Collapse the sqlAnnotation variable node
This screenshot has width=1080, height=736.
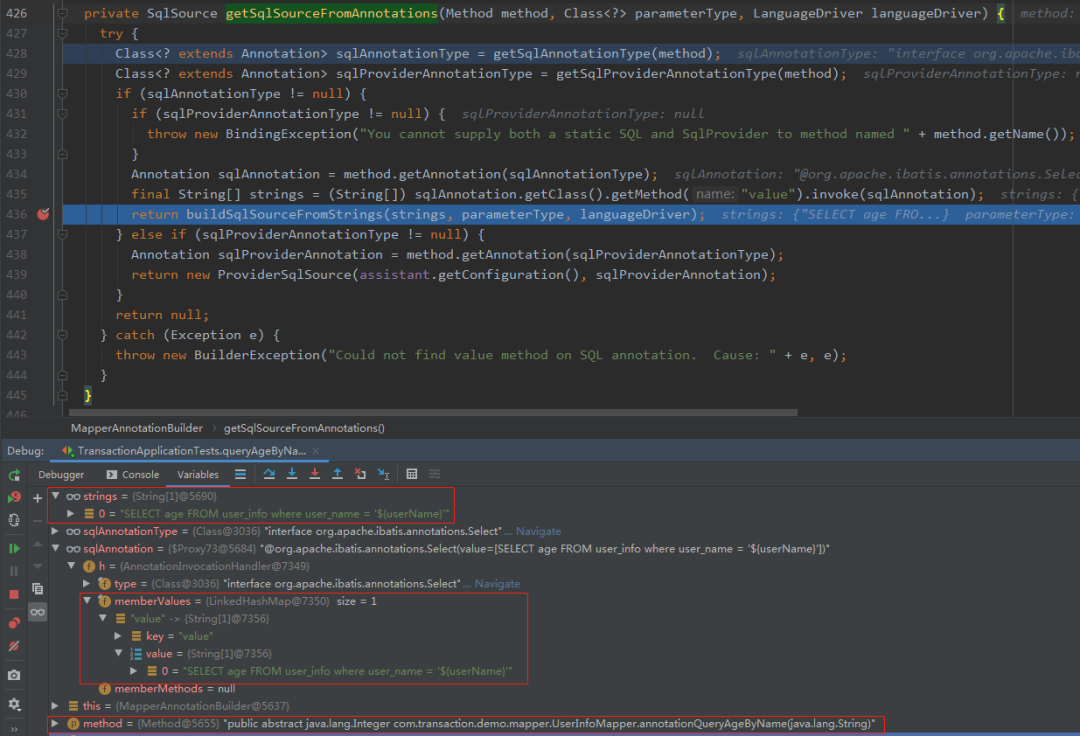coord(55,549)
